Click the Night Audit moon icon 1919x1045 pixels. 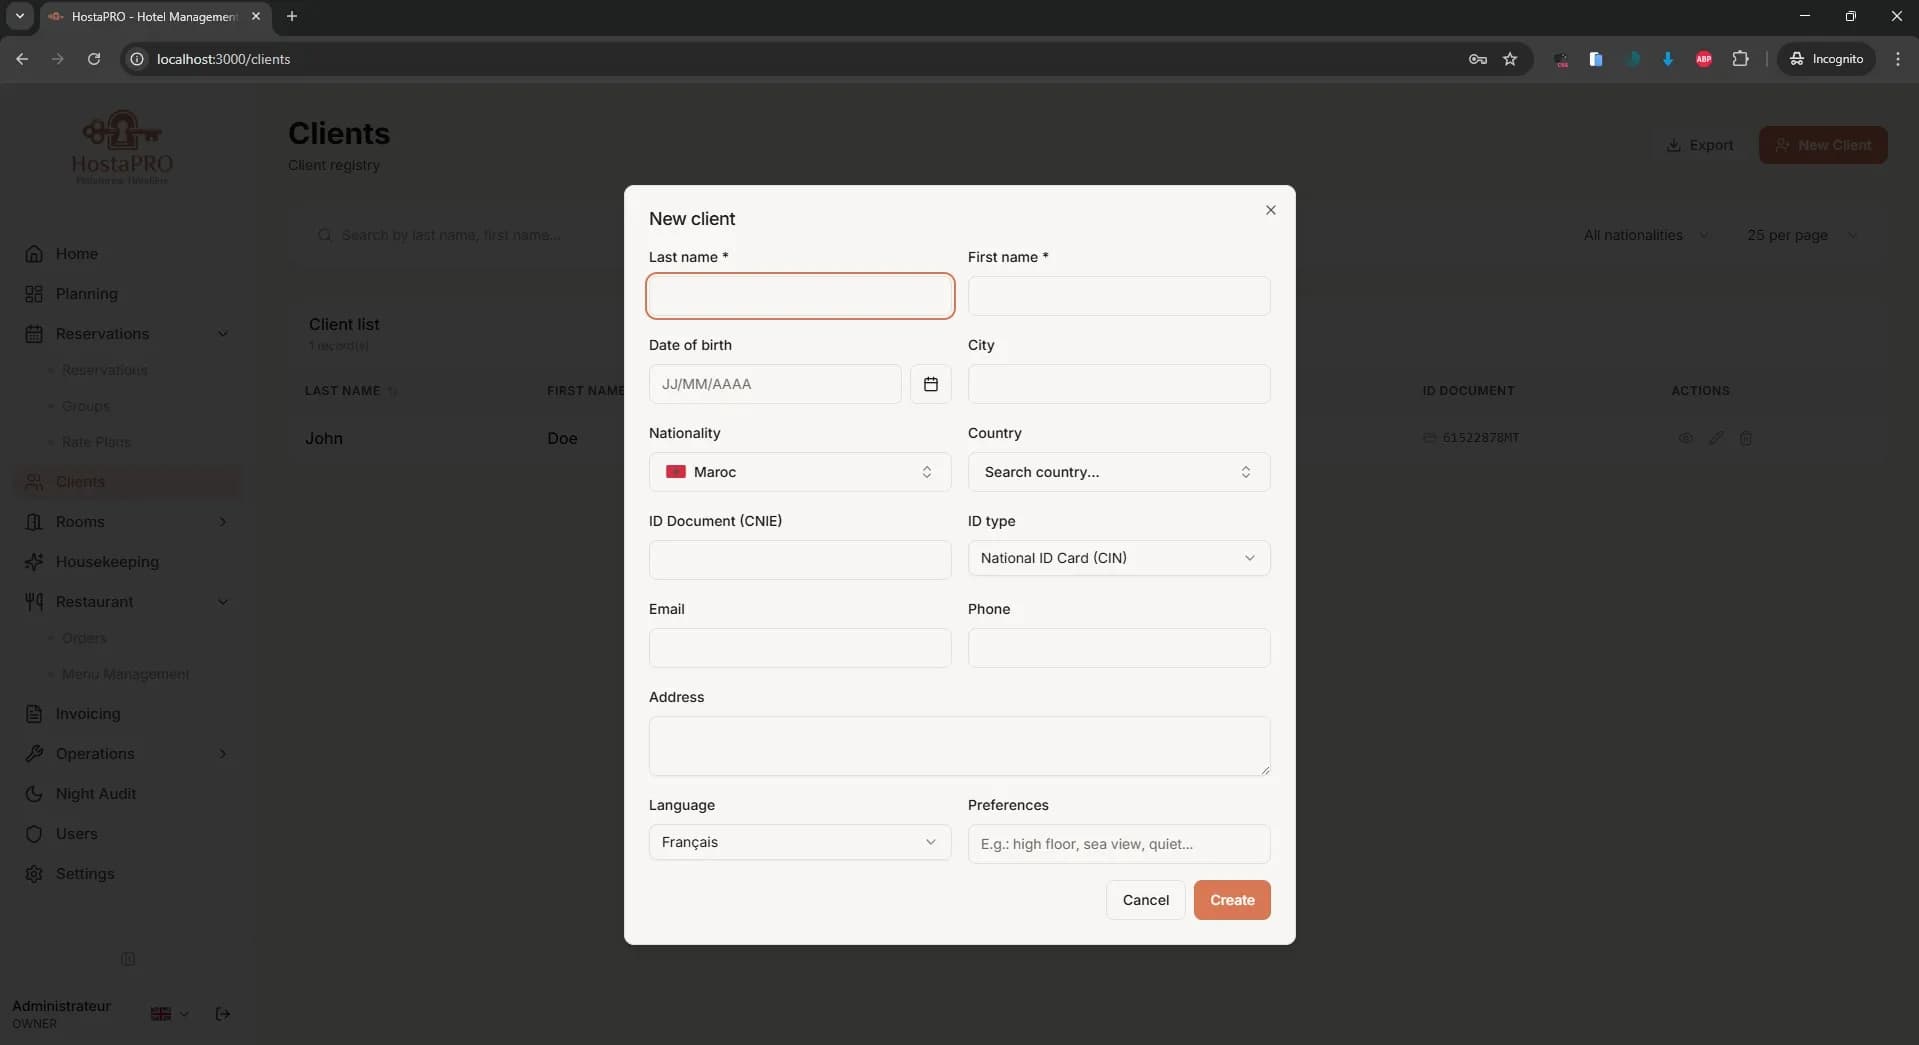click(33, 794)
